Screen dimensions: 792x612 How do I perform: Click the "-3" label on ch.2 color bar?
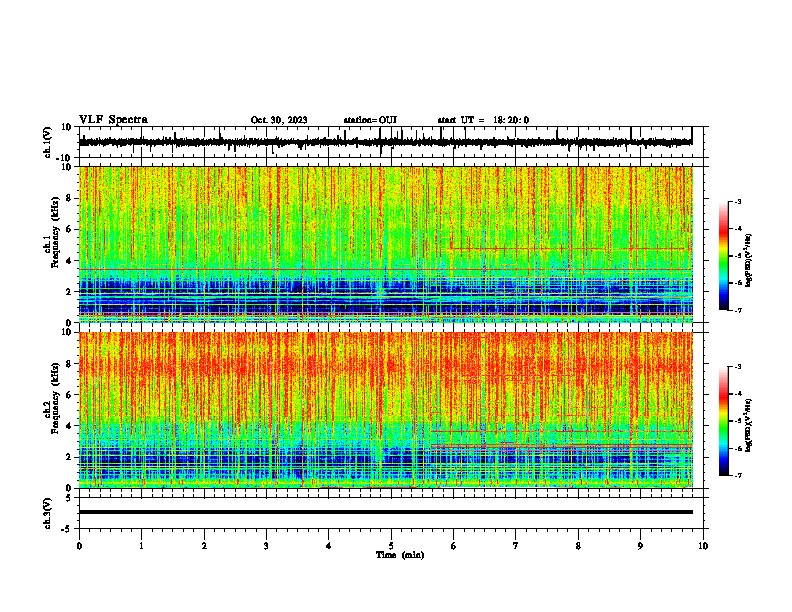point(738,367)
